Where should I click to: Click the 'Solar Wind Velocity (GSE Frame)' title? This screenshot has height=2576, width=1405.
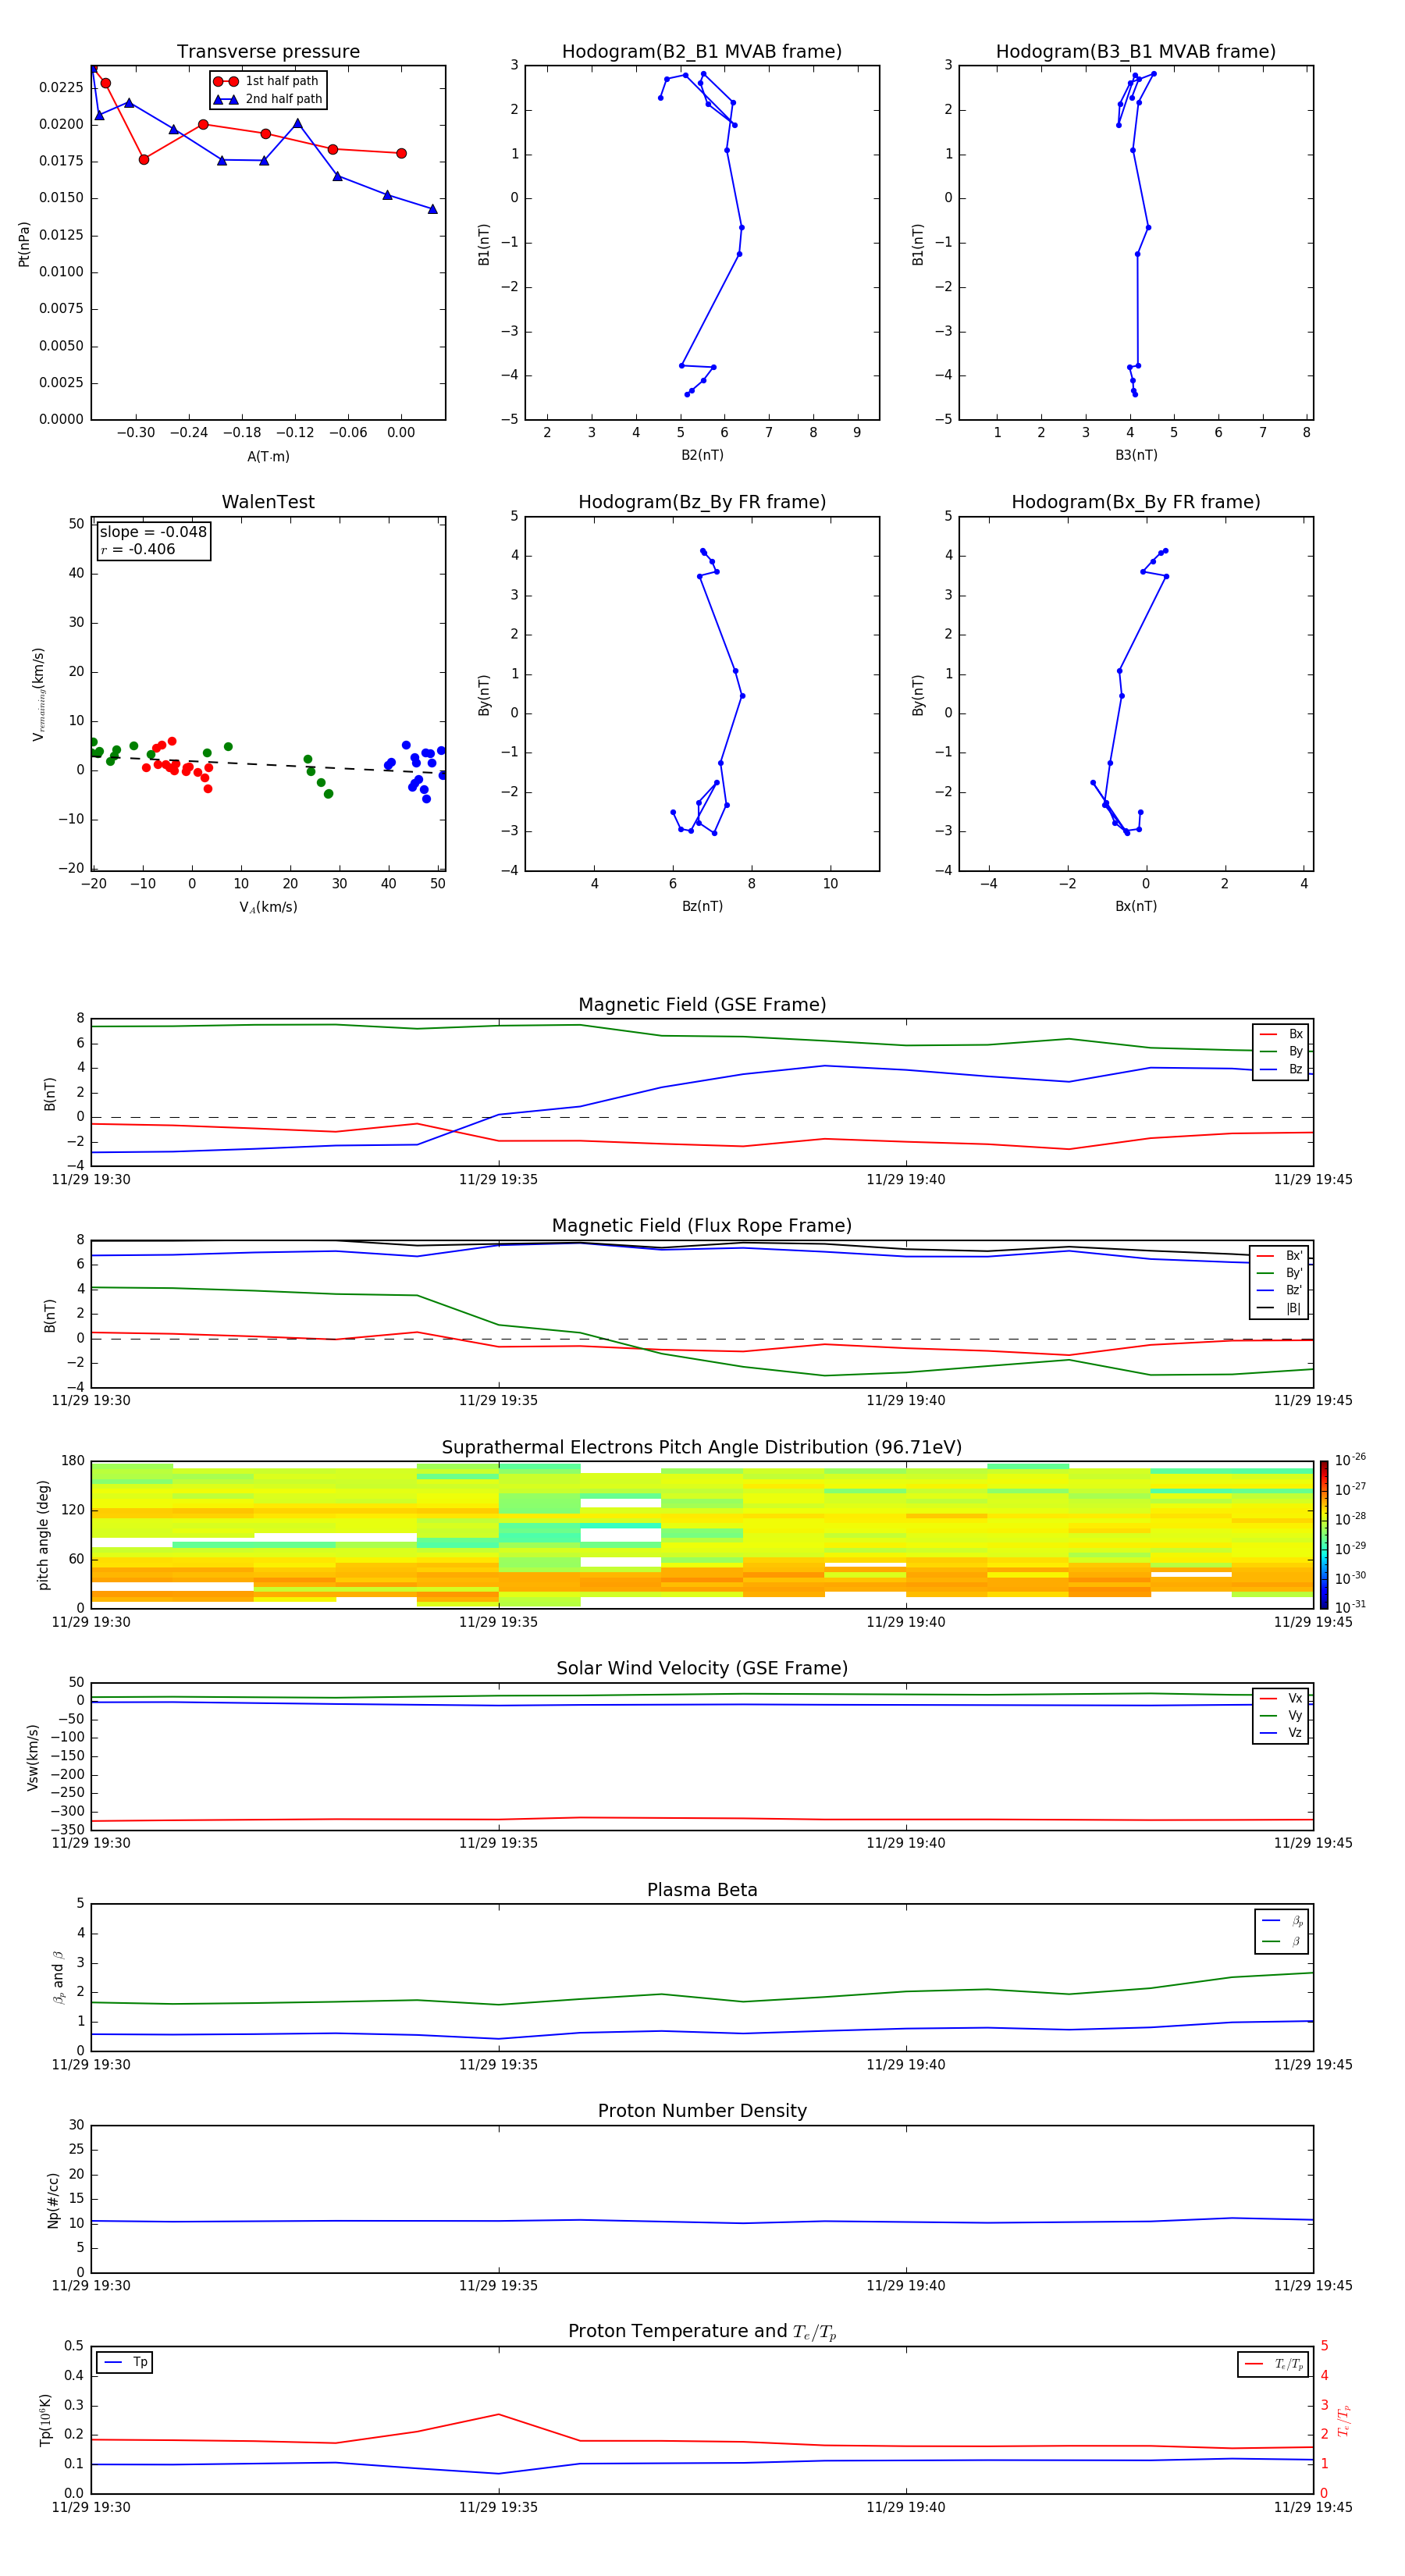702,1668
